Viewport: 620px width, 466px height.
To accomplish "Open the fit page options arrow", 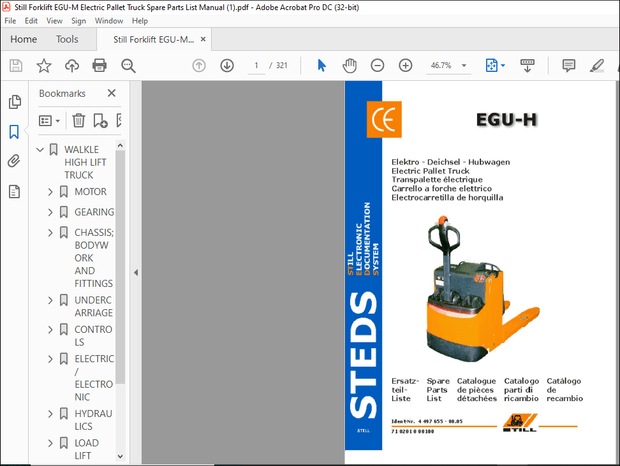I will point(503,66).
